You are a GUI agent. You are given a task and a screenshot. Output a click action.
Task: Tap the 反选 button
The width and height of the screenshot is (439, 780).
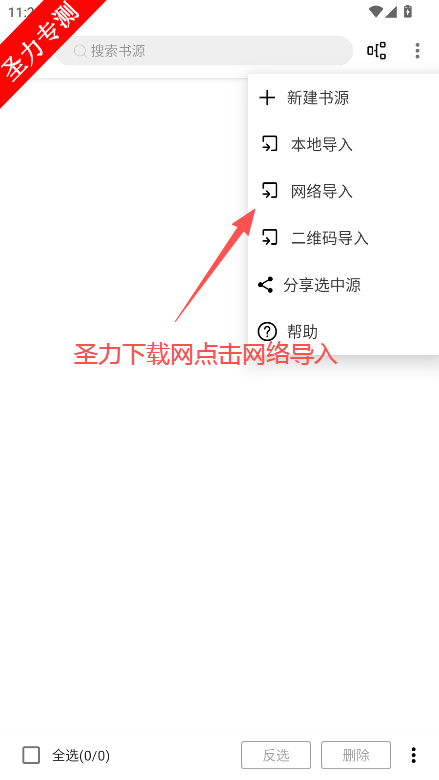[276, 755]
